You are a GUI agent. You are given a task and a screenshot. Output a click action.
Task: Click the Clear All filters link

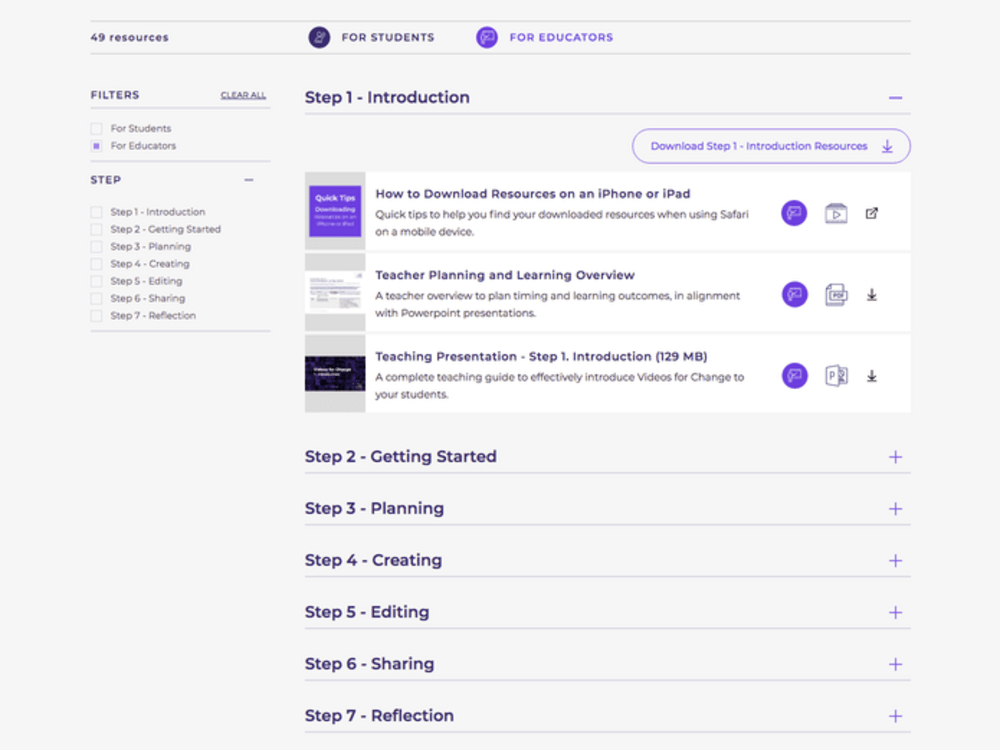243,94
